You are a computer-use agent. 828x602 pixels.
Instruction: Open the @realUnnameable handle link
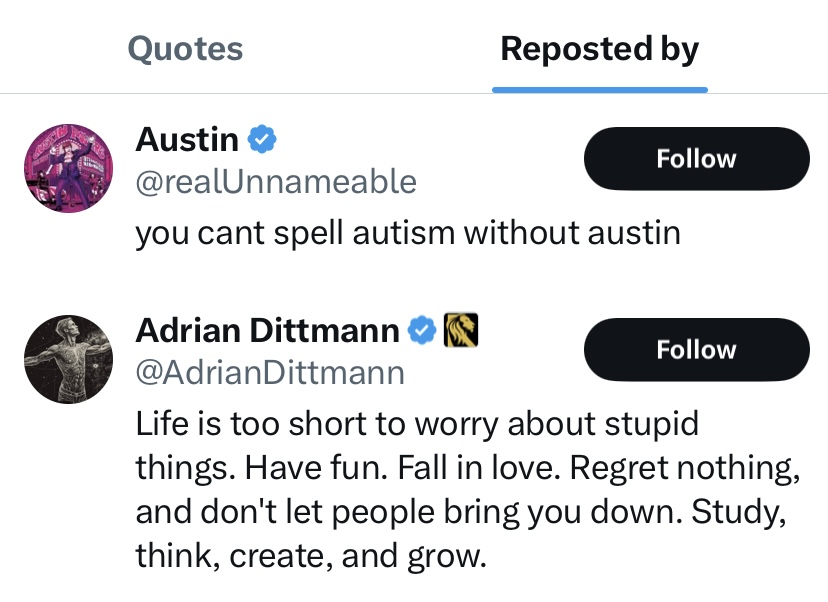tap(275, 182)
